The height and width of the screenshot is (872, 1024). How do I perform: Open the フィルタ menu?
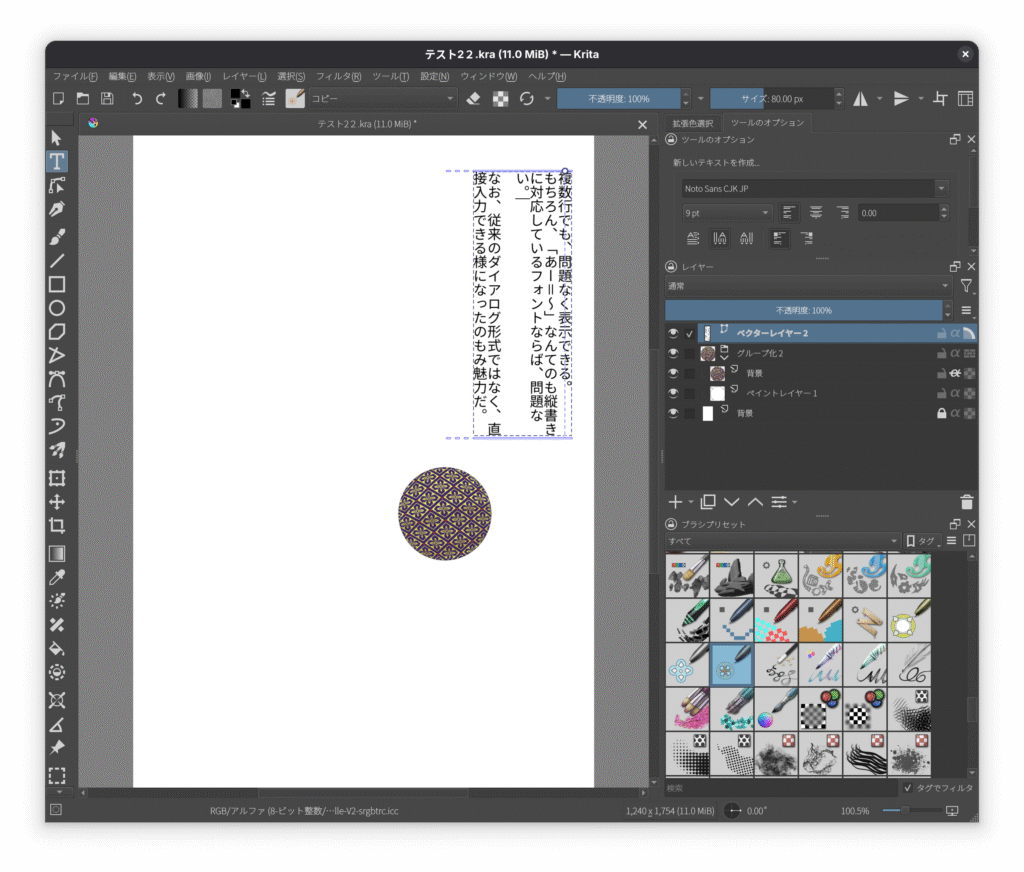(x=339, y=76)
